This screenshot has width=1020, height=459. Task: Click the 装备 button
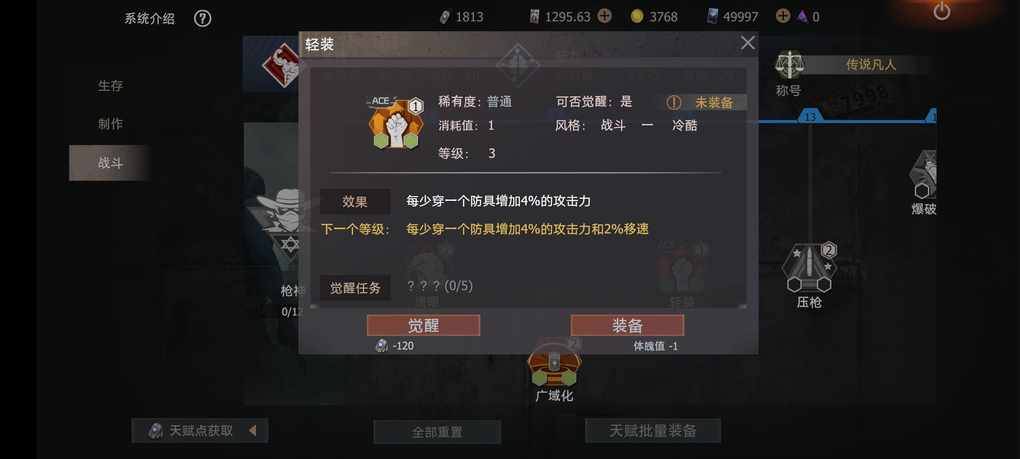pos(627,326)
